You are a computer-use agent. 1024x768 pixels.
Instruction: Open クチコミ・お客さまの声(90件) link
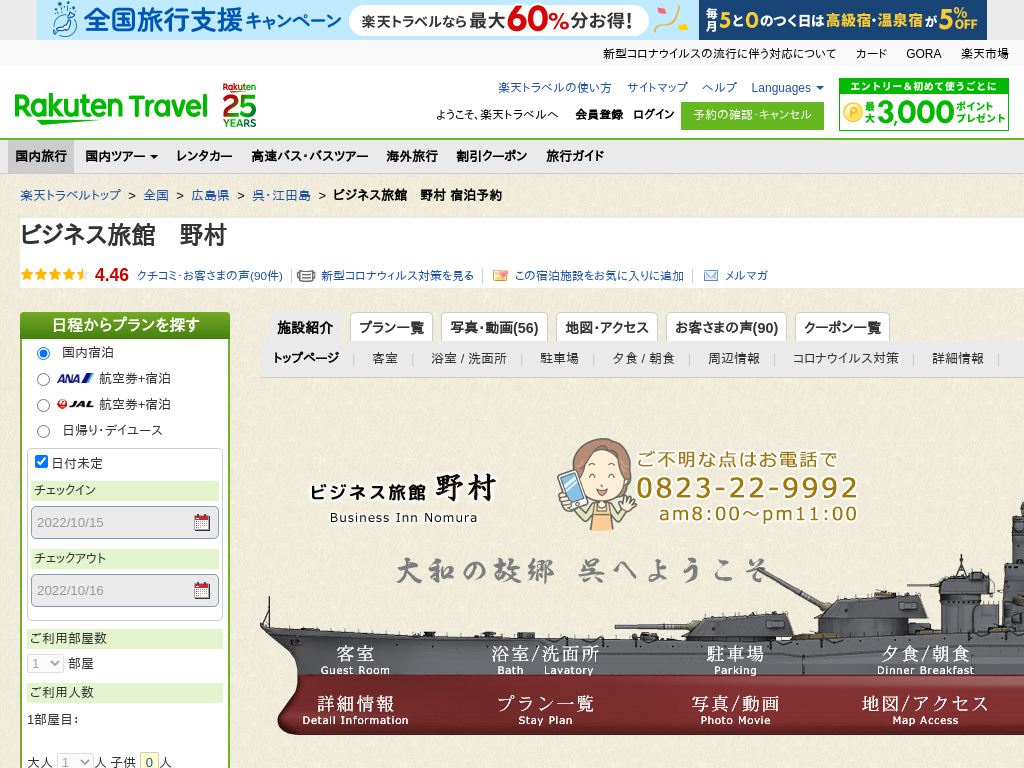(x=210, y=276)
